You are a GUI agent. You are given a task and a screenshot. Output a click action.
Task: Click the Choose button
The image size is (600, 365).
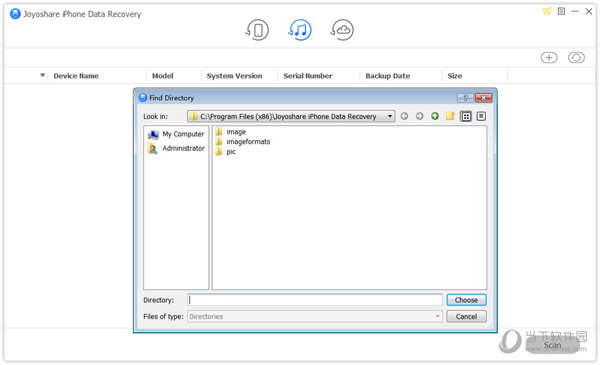coord(466,300)
